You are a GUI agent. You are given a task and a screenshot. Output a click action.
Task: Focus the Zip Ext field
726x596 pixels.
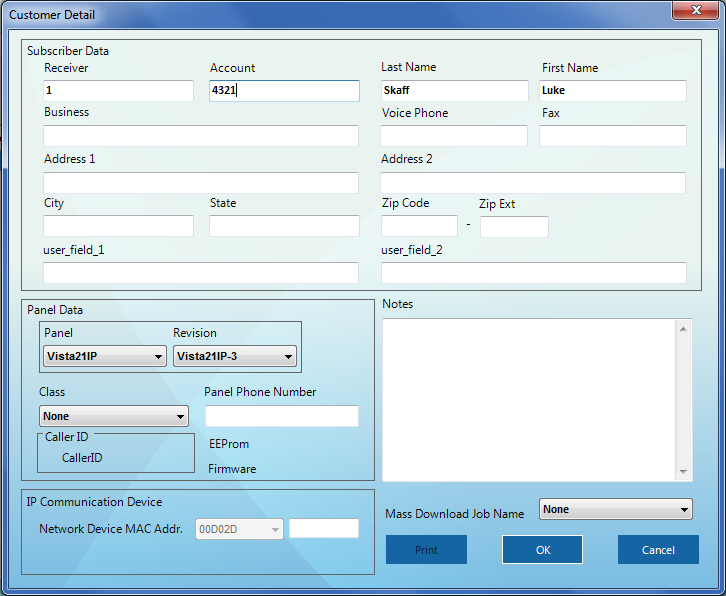514,227
